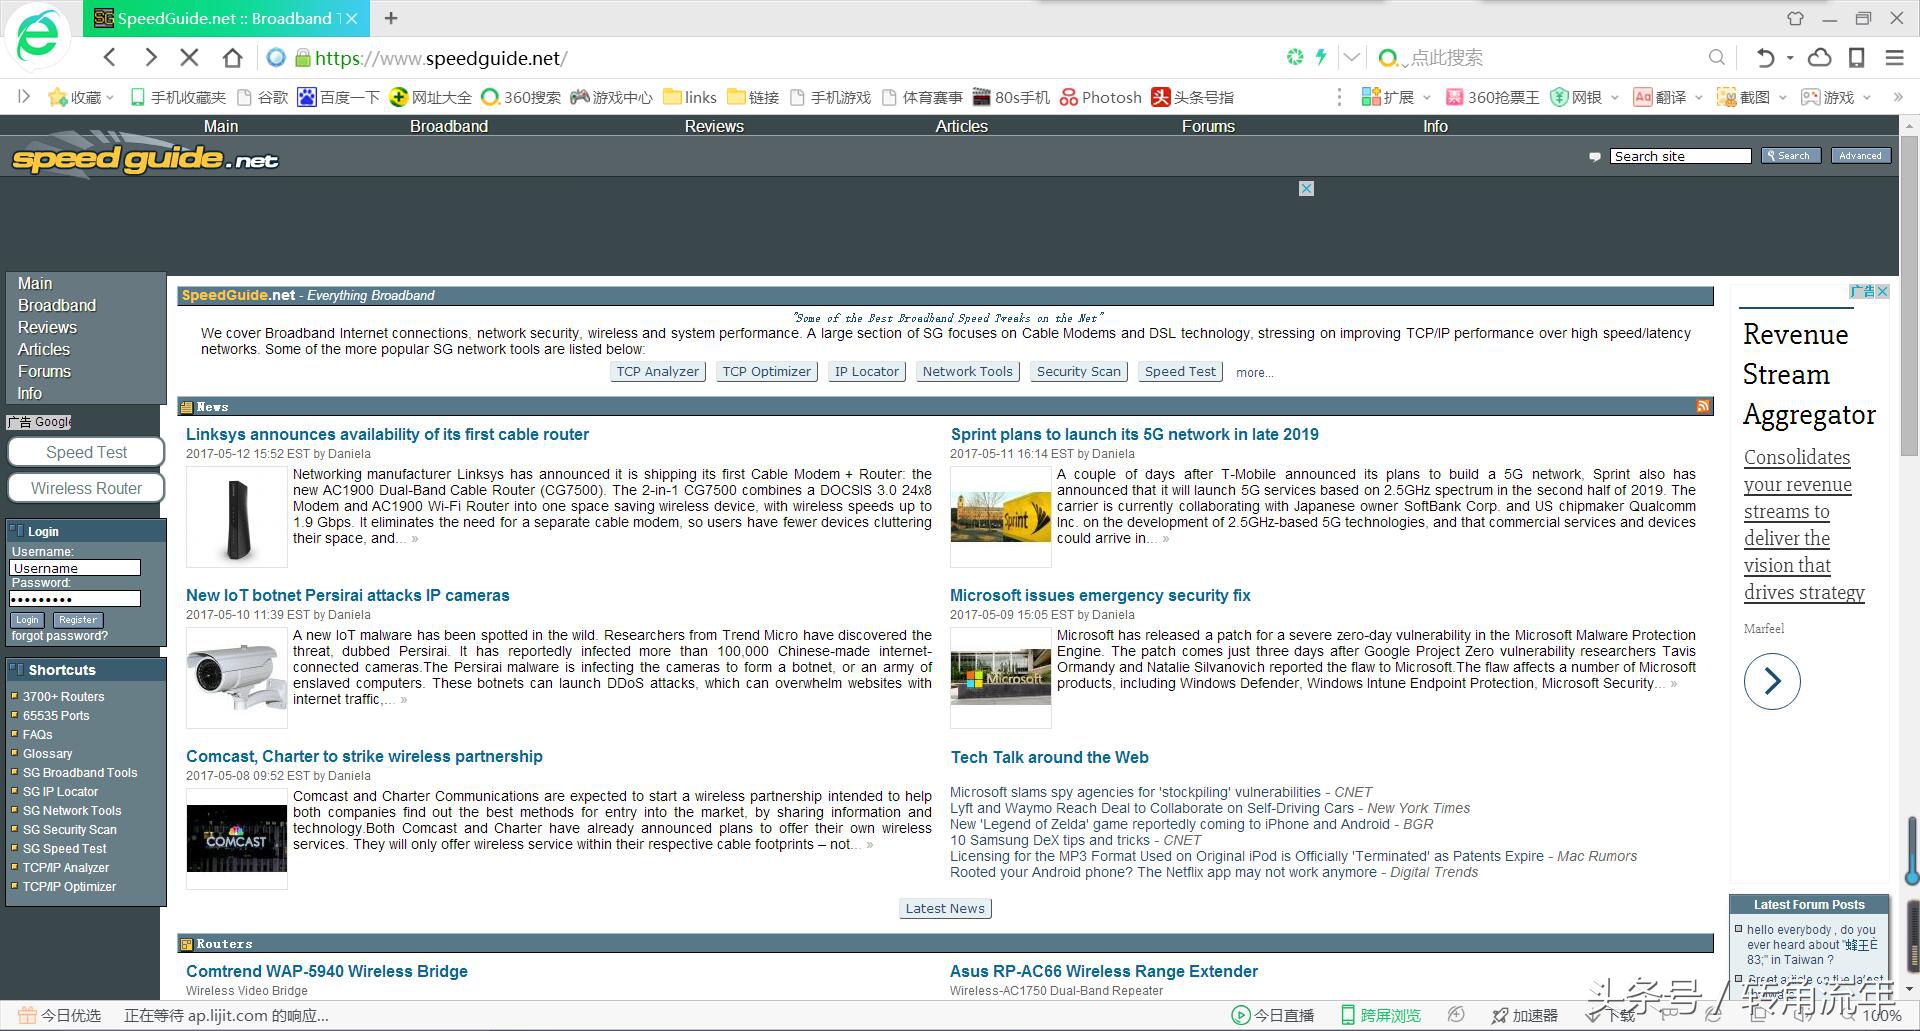Click the Username input field
The width and height of the screenshot is (1920, 1031).
[x=75, y=568]
